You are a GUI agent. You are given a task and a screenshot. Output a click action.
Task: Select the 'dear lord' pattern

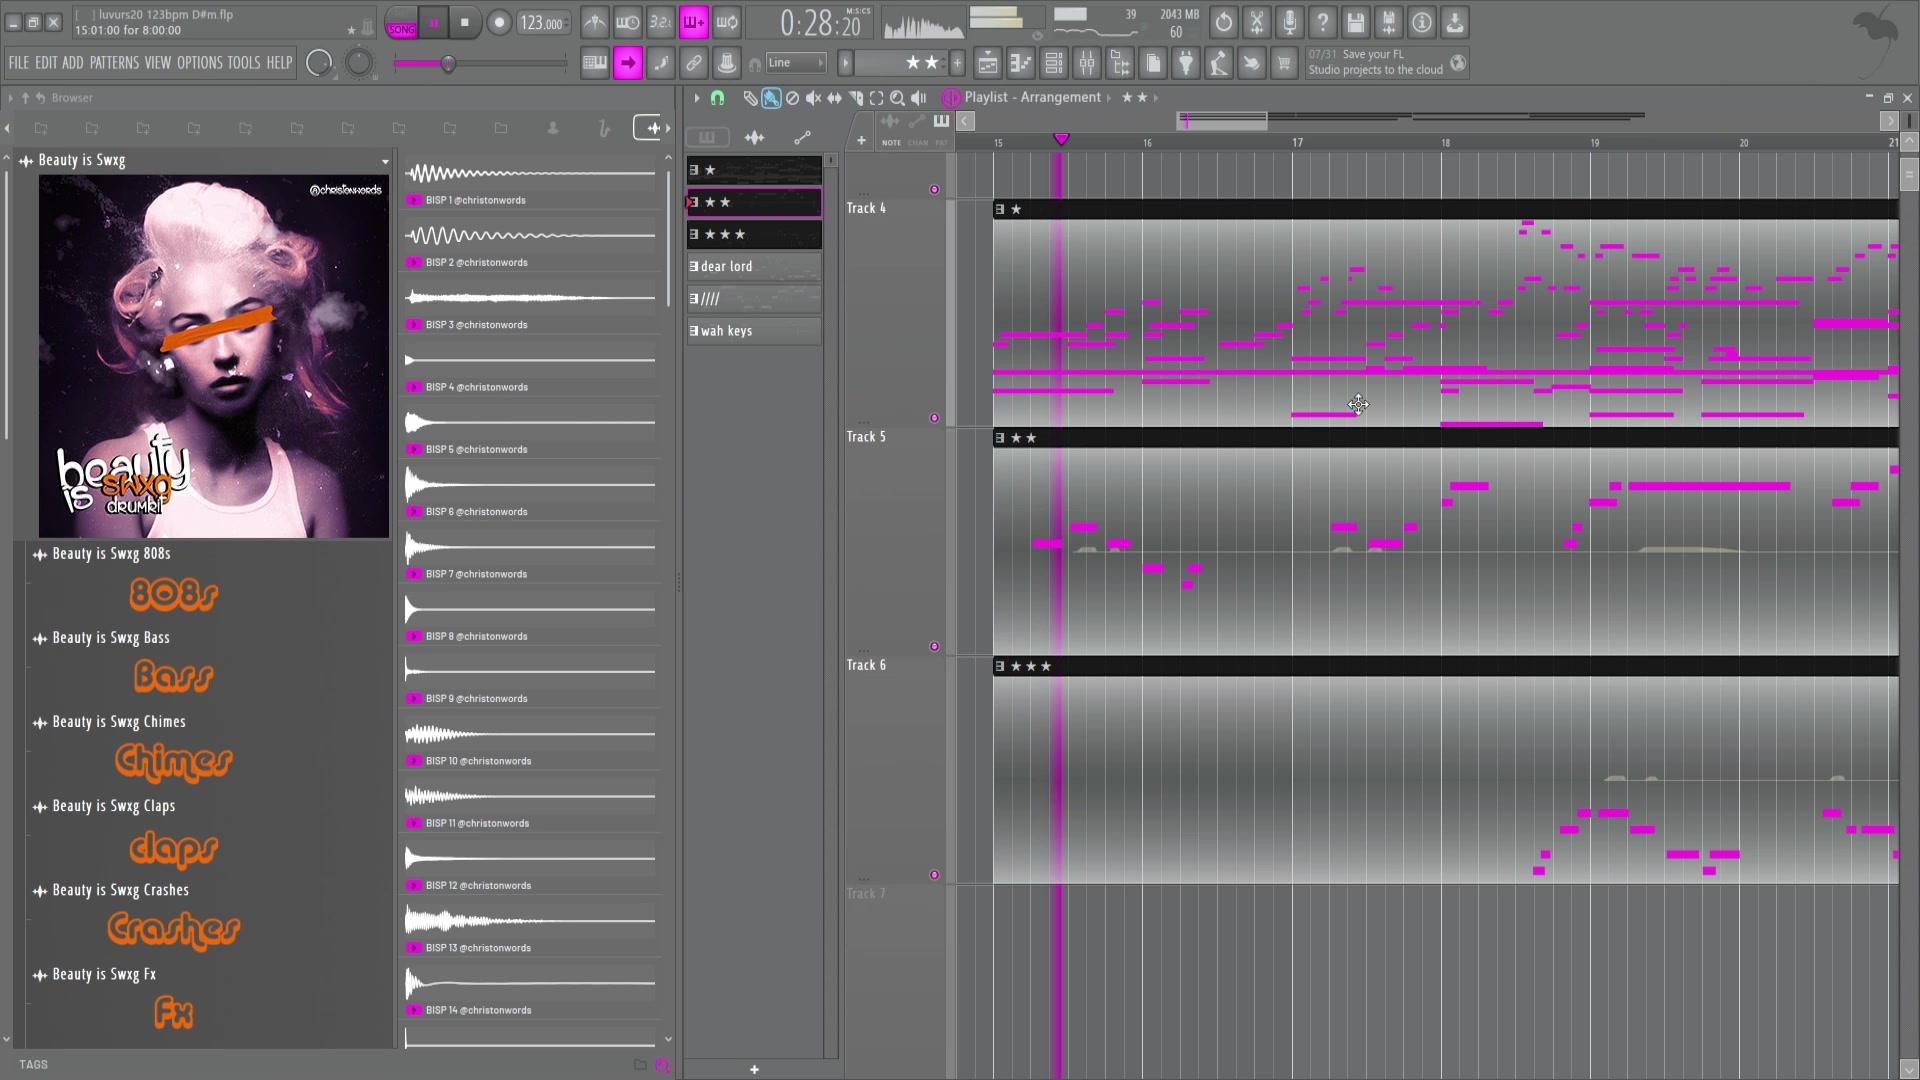754,267
